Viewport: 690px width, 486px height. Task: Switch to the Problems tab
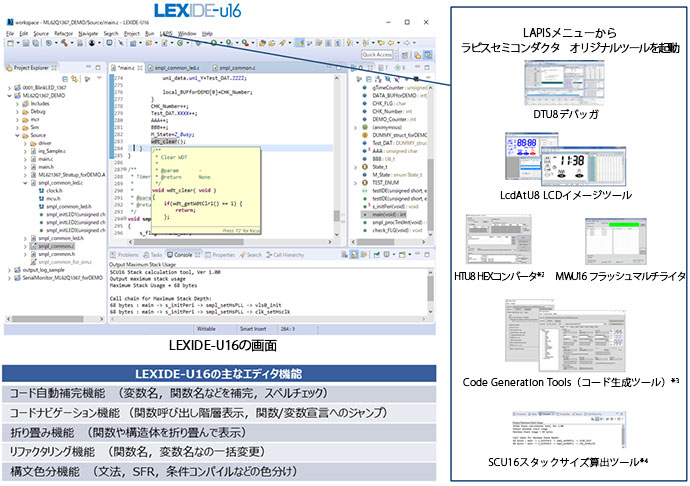[x=124, y=255]
